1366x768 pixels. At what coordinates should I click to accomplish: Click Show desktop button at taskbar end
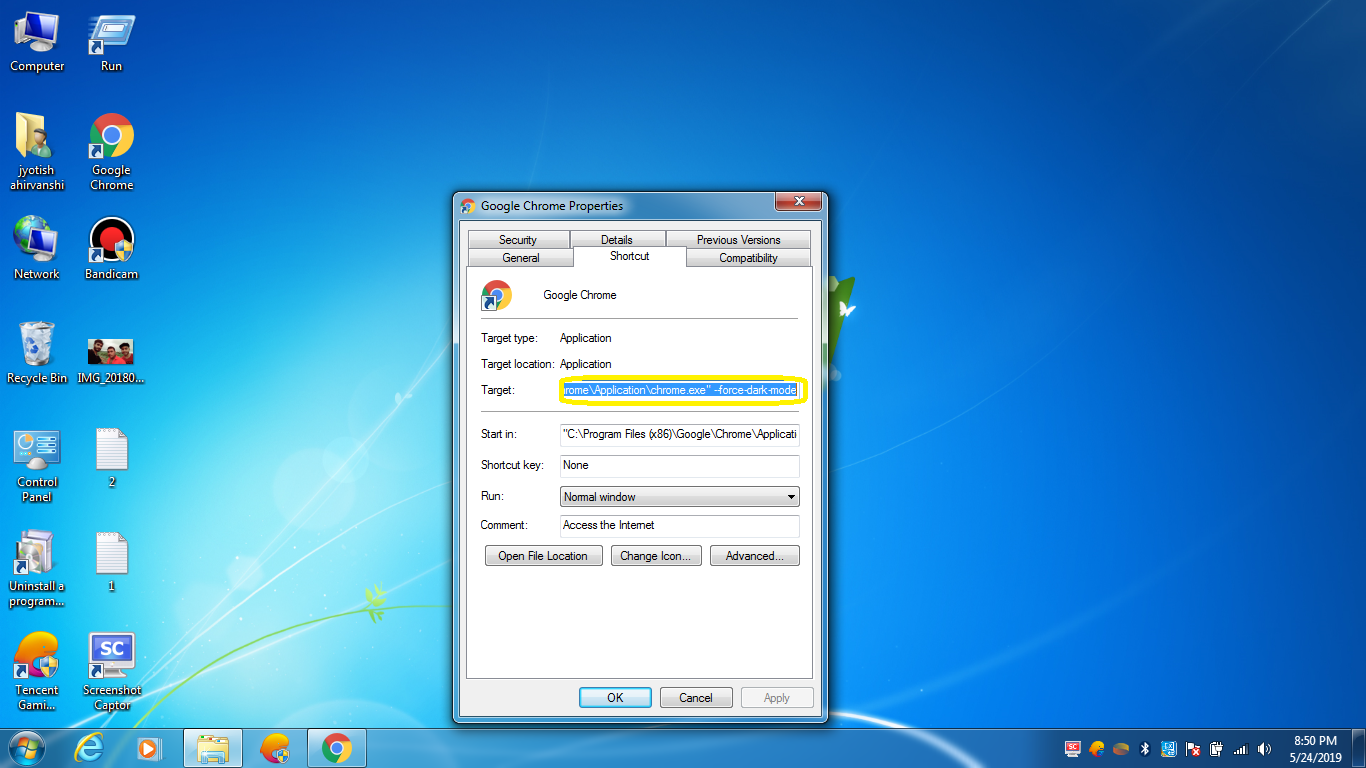pyautogui.click(x=1359, y=748)
